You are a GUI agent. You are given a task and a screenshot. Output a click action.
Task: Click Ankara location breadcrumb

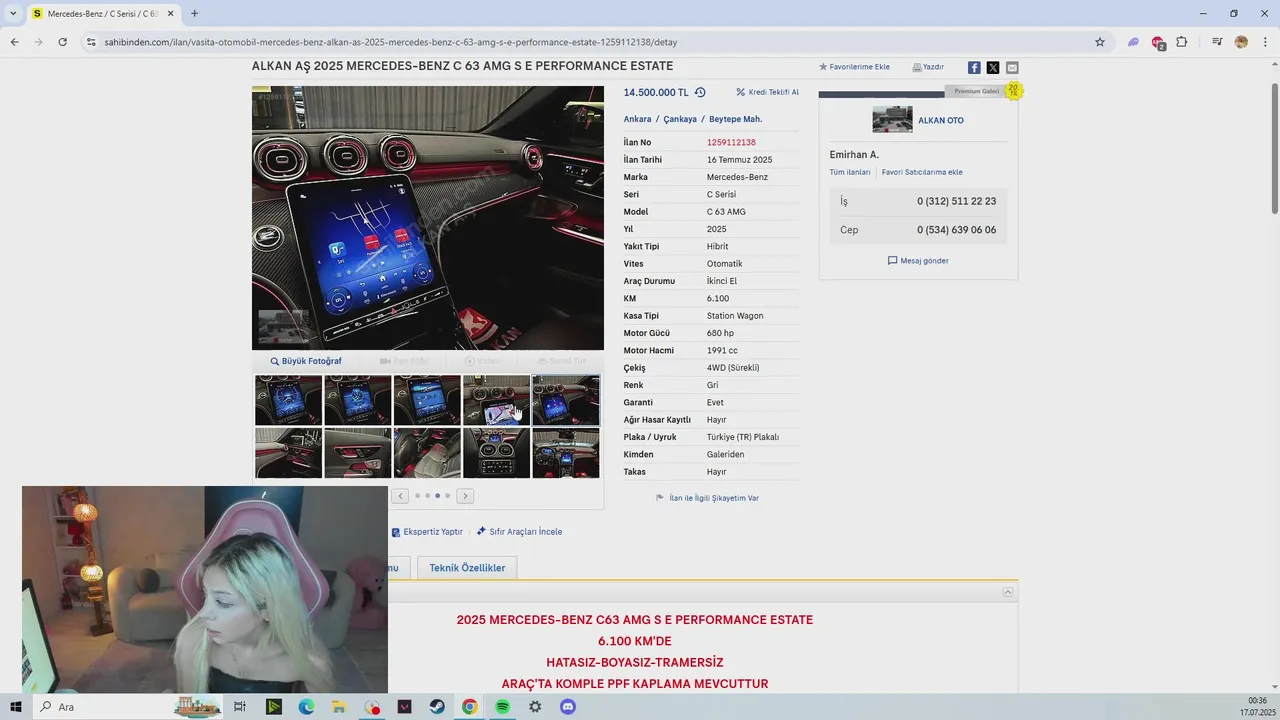coord(637,119)
